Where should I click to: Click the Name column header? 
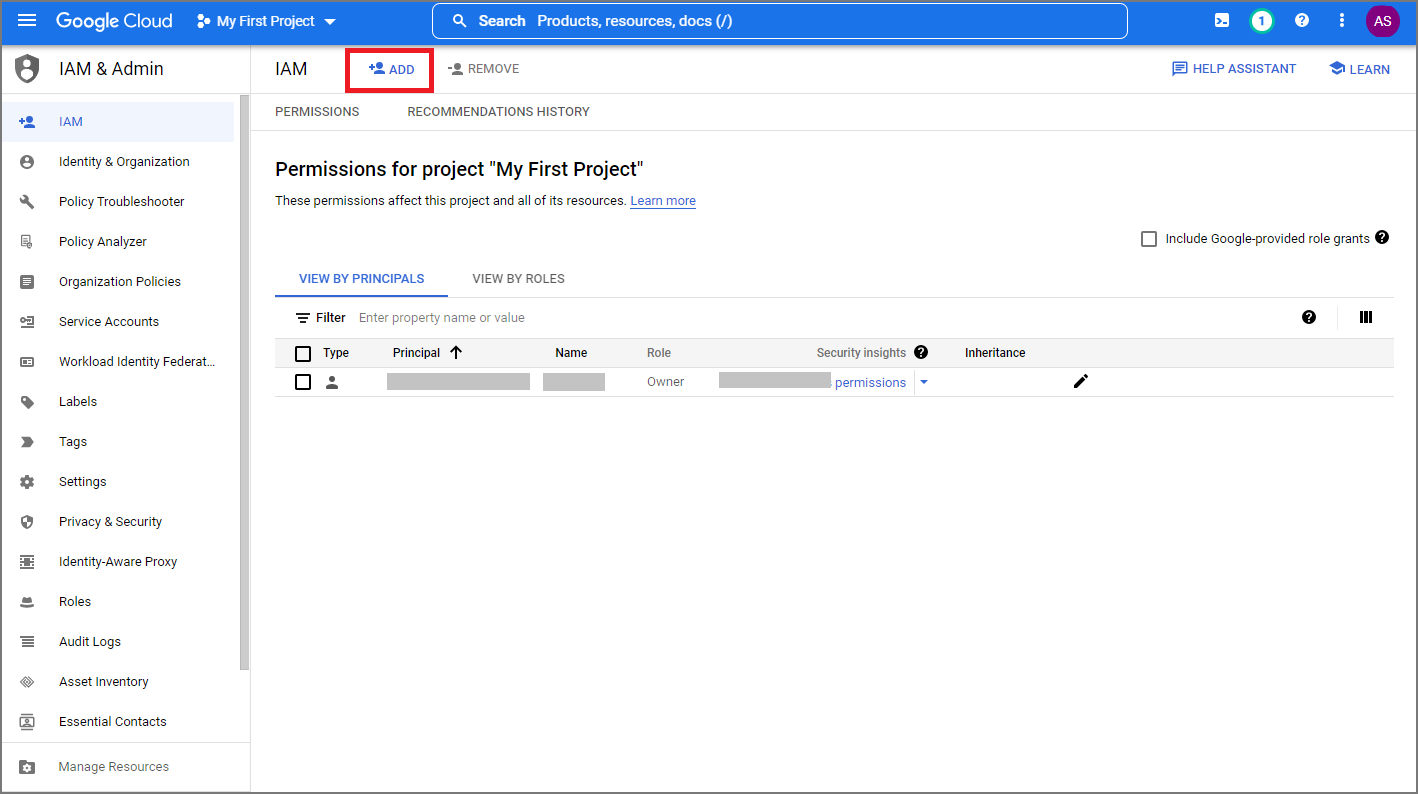click(571, 353)
